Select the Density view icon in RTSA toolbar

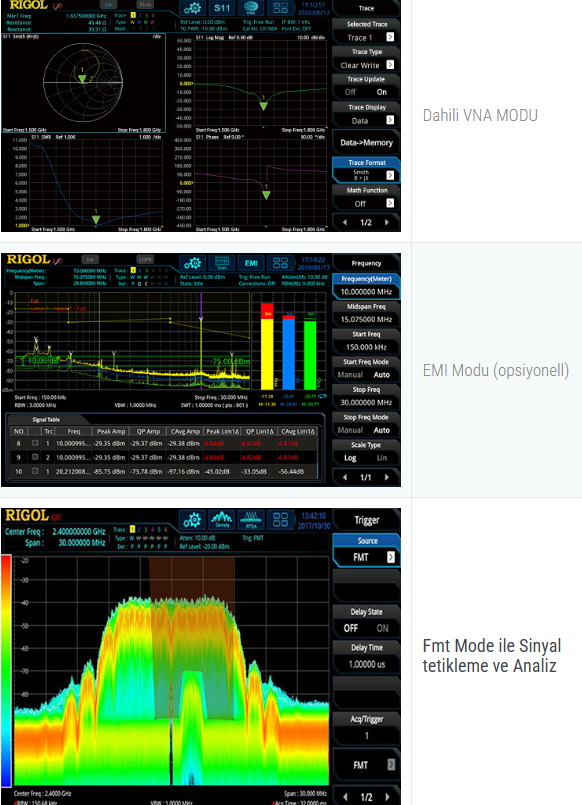point(222,520)
